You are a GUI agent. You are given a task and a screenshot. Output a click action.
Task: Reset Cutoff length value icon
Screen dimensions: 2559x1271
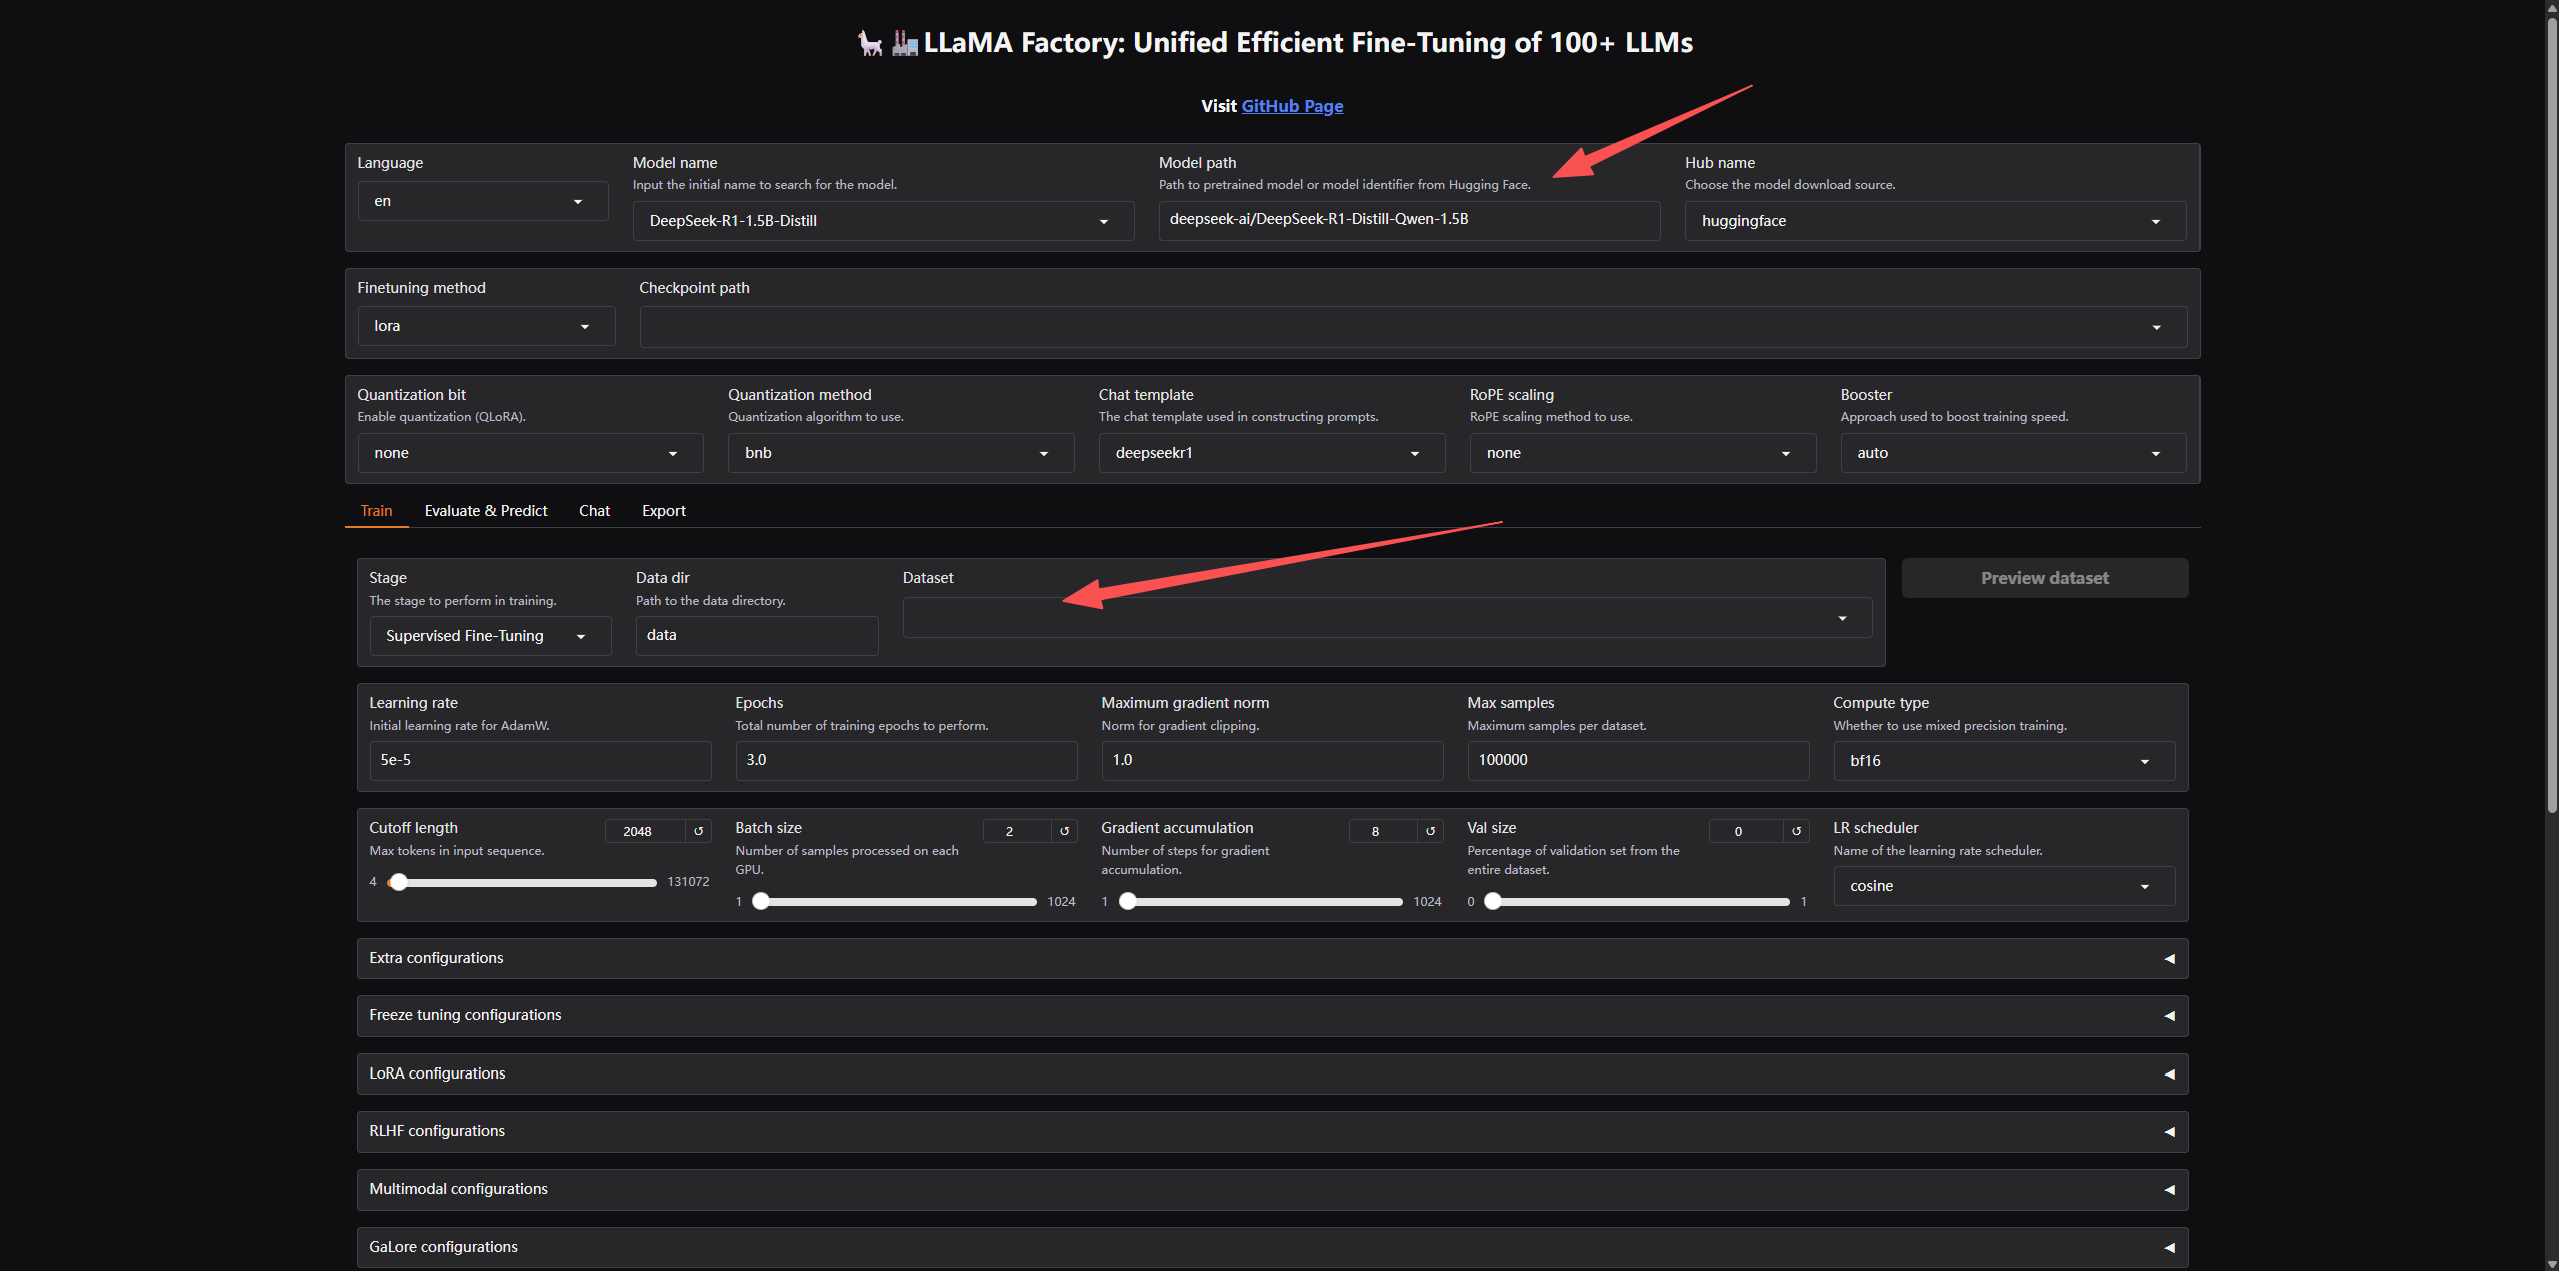click(698, 831)
